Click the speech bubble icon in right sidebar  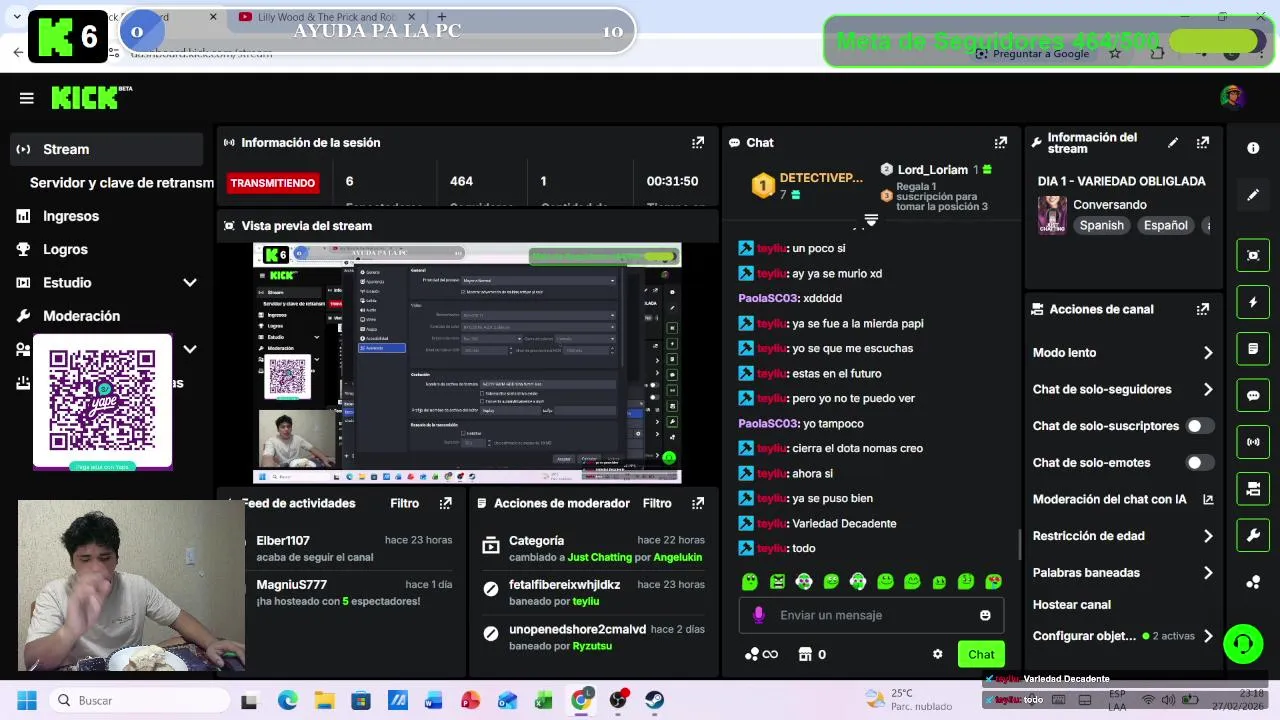(x=1253, y=395)
